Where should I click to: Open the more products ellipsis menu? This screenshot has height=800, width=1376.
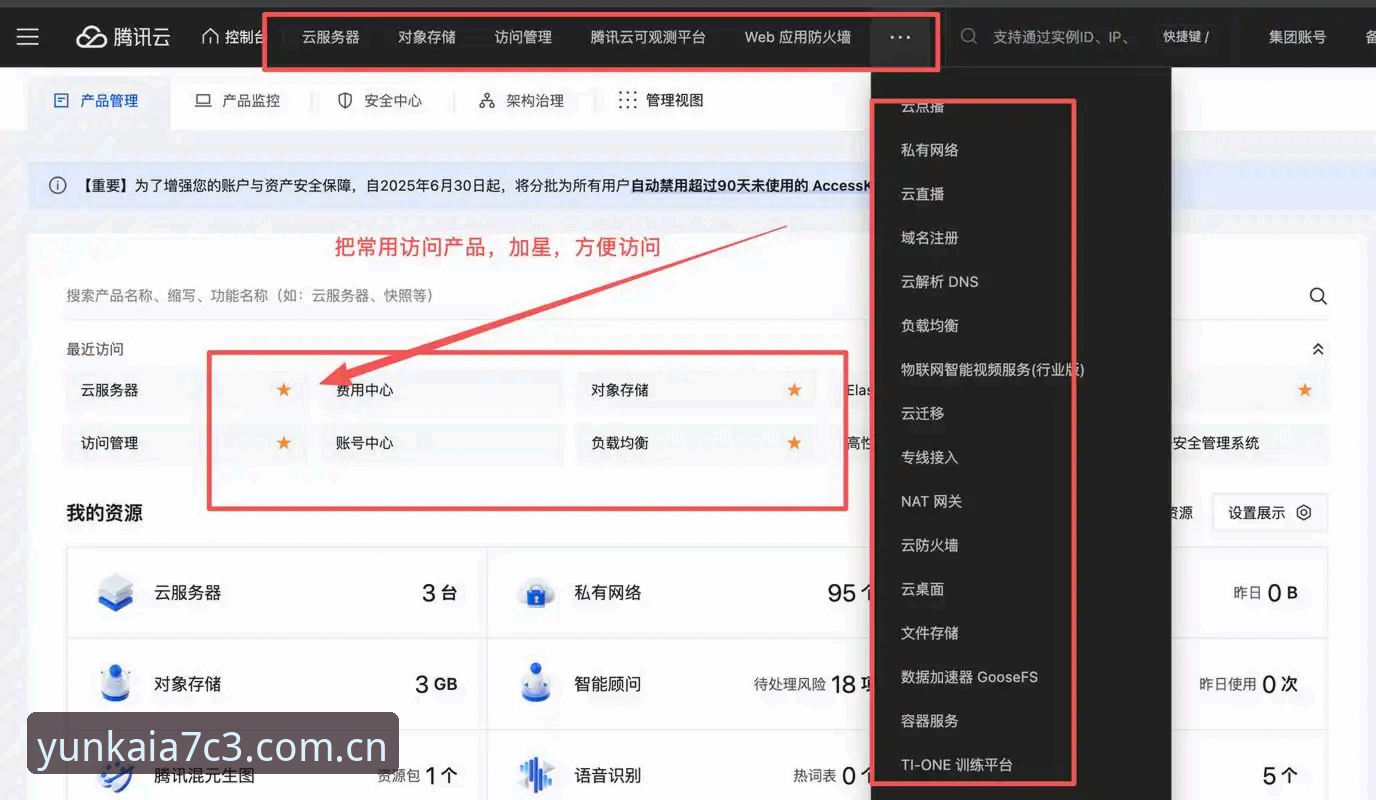[900, 37]
